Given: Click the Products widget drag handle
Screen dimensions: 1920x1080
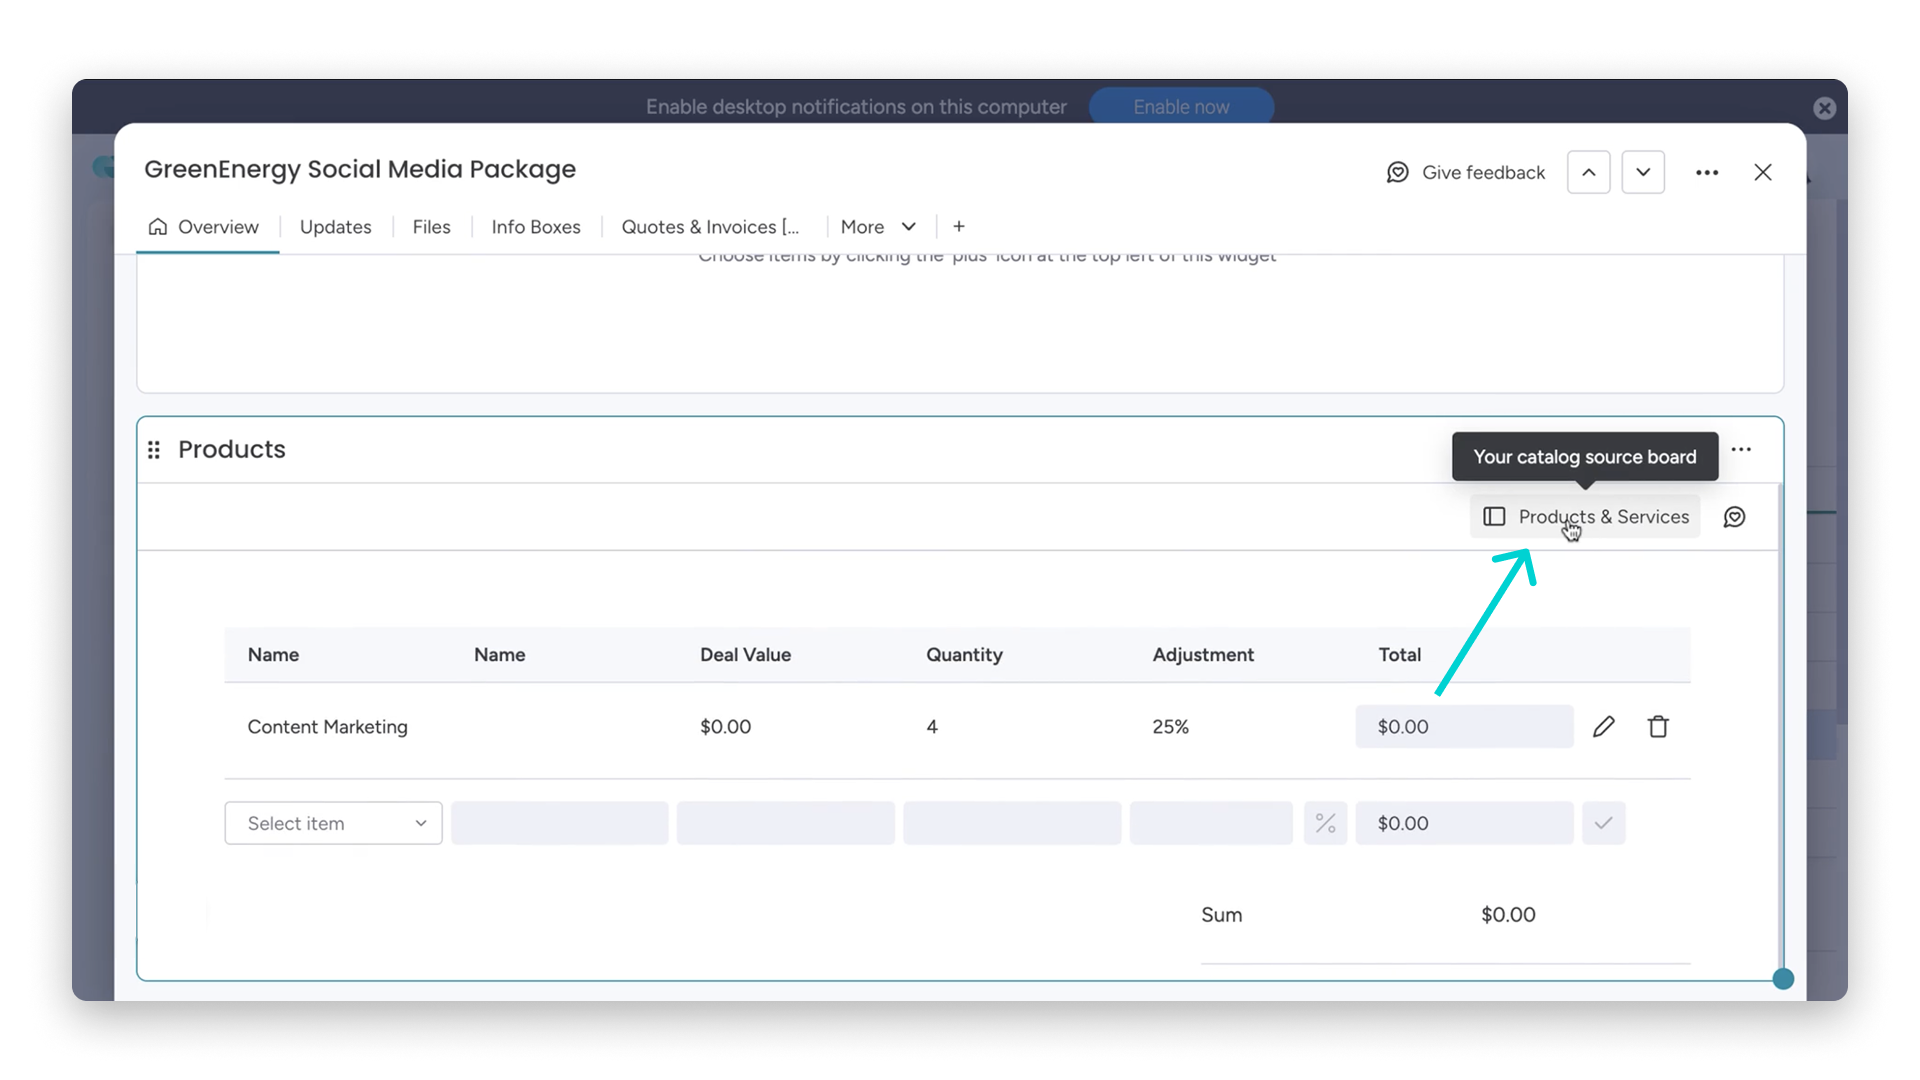Looking at the screenshot, I should (x=154, y=450).
